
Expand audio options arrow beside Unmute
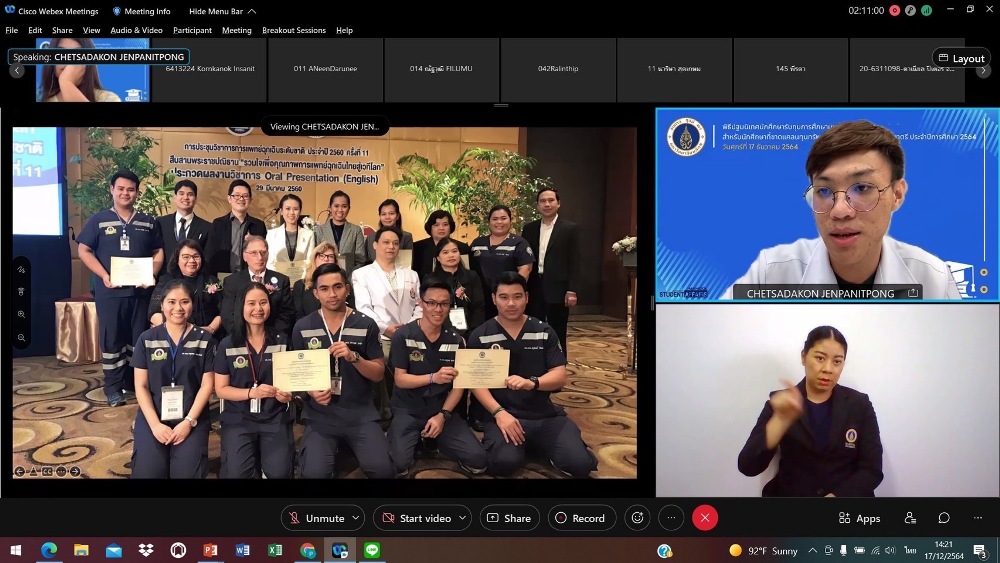(x=355, y=518)
